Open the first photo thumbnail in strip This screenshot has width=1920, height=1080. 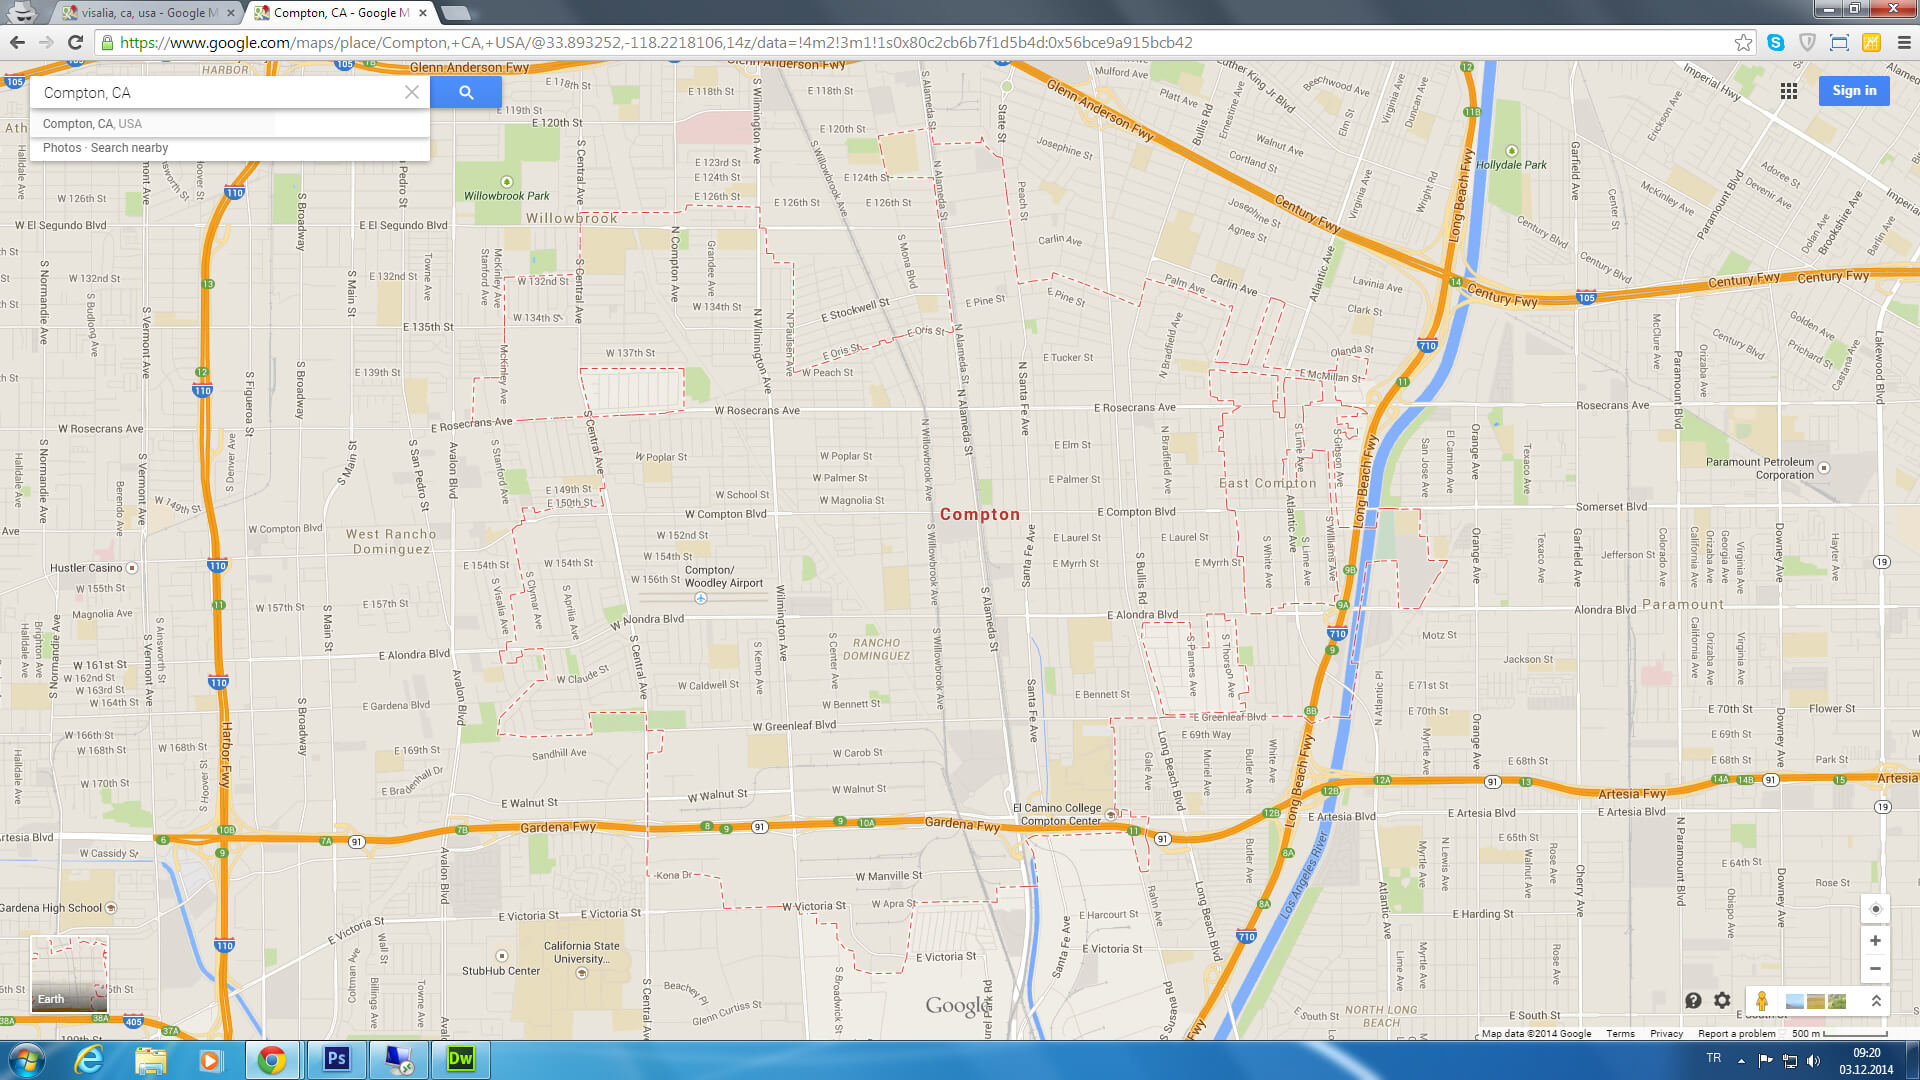tap(1795, 1001)
